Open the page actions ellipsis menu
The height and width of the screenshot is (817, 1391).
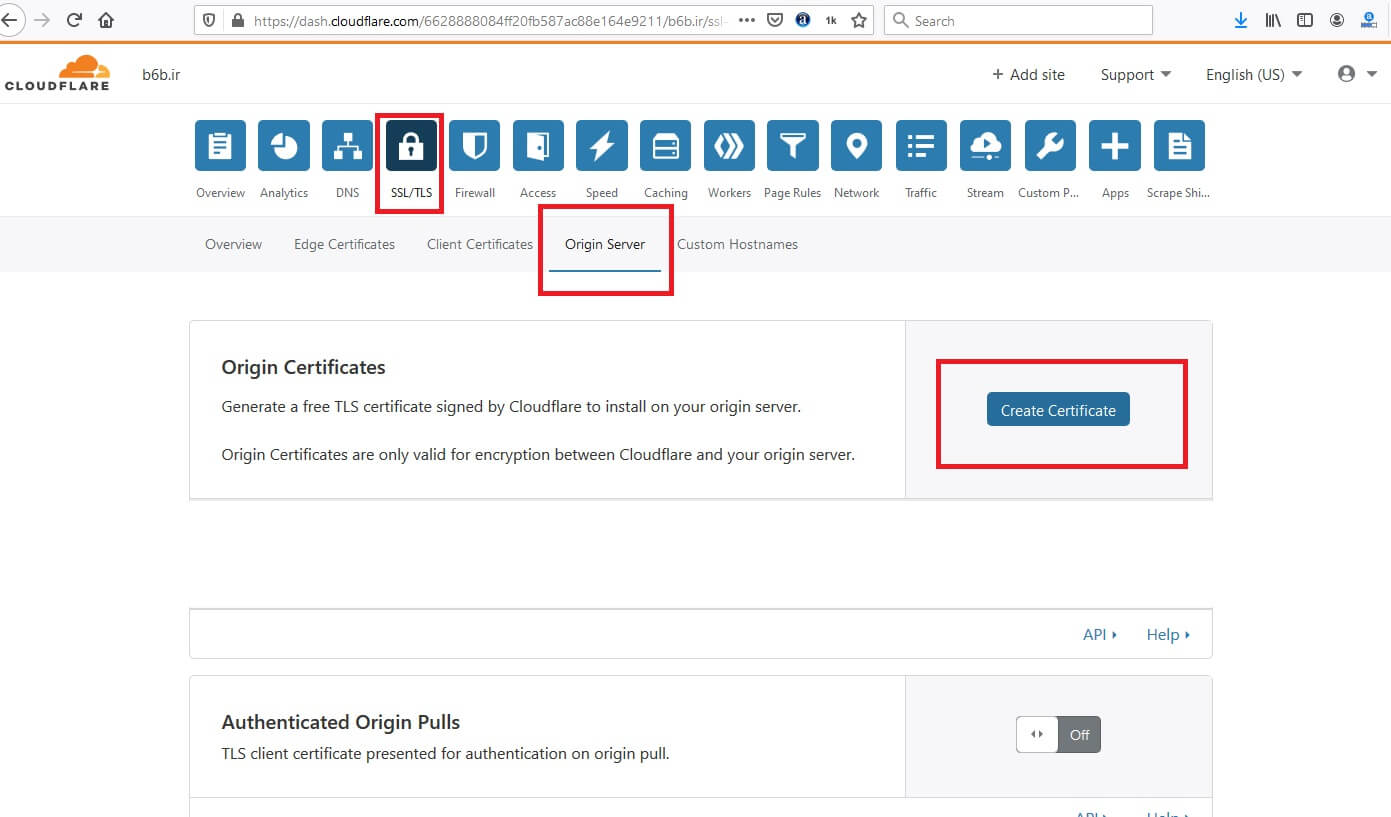tap(746, 20)
